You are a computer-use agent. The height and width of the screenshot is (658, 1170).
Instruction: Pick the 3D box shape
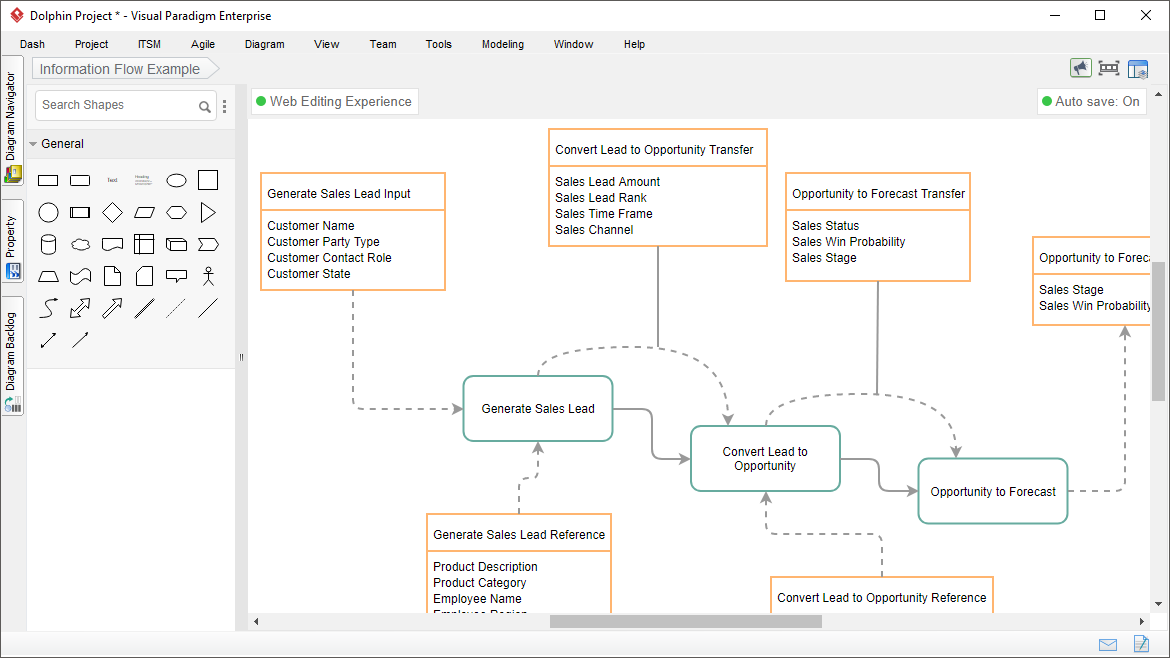click(x=176, y=245)
